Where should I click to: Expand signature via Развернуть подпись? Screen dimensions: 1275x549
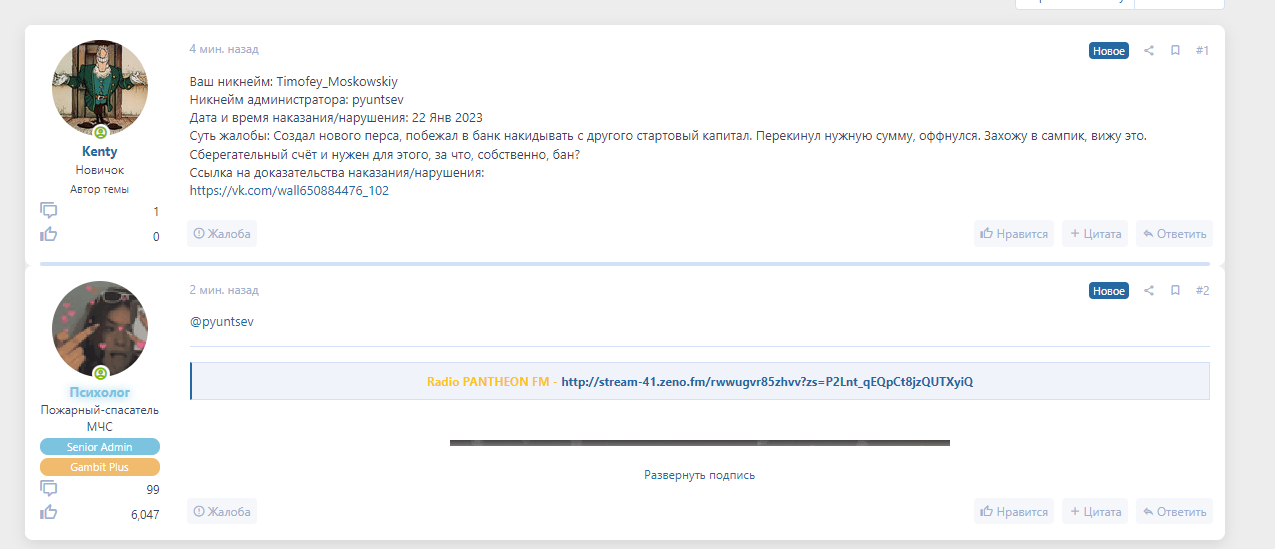click(699, 475)
